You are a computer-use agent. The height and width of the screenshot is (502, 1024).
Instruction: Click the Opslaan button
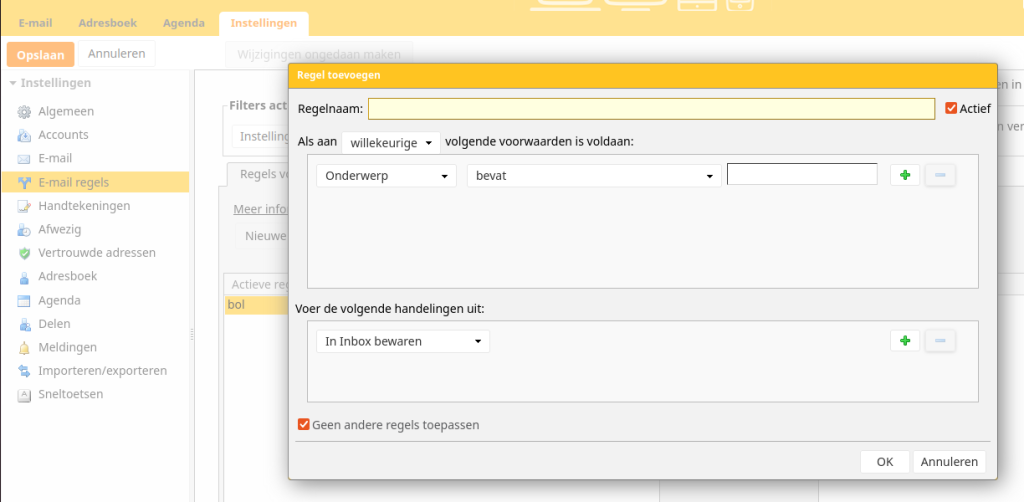[x=40, y=54]
